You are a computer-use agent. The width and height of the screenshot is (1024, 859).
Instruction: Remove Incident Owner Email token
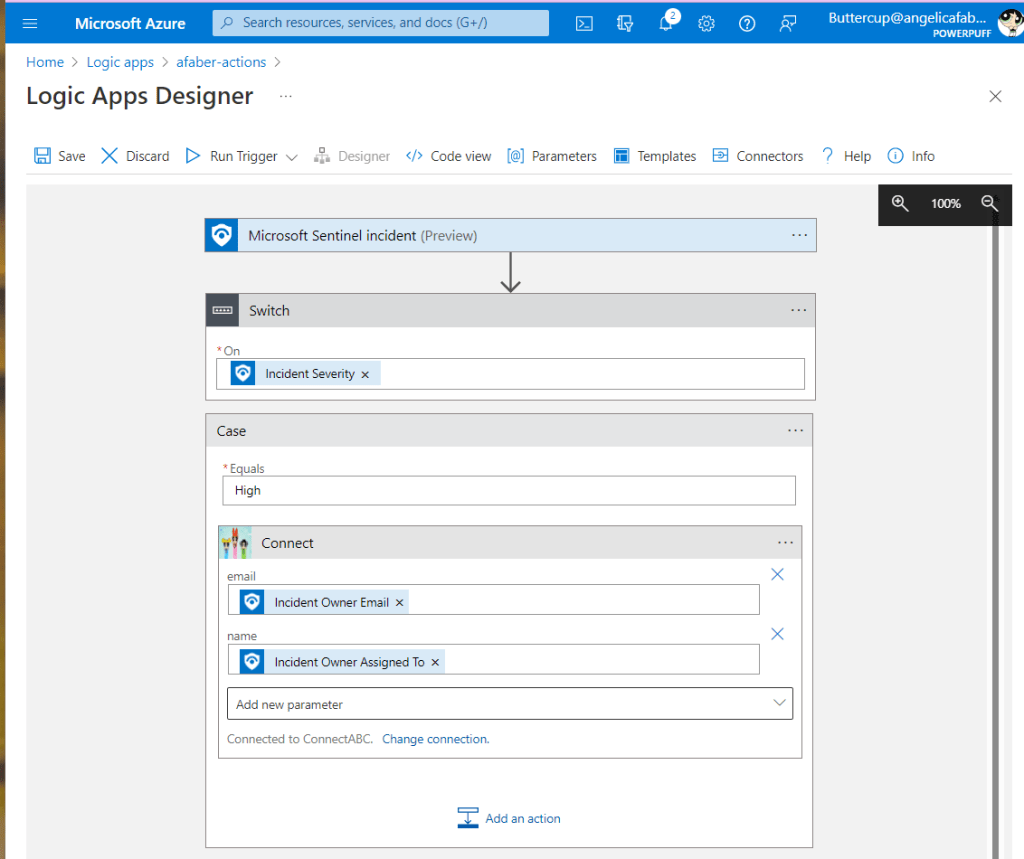pos(400,603)
